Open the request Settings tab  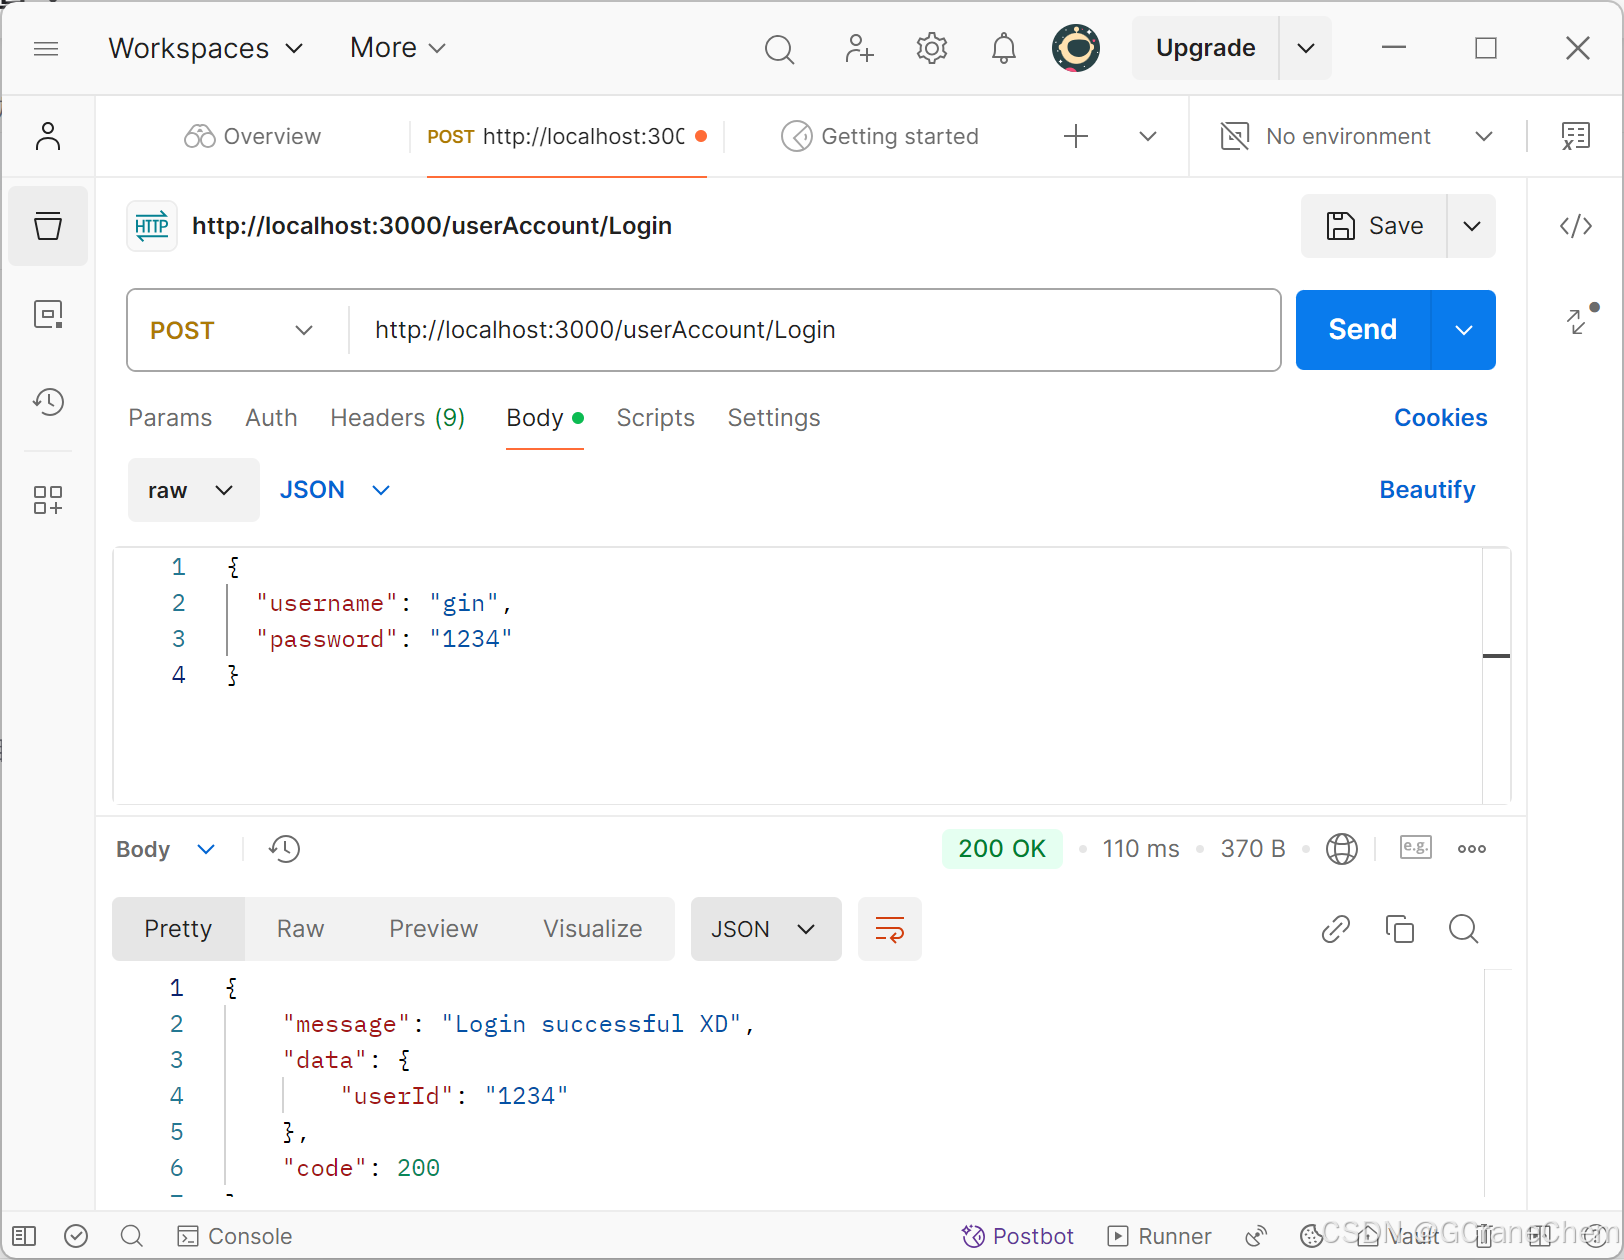[774, 418]
